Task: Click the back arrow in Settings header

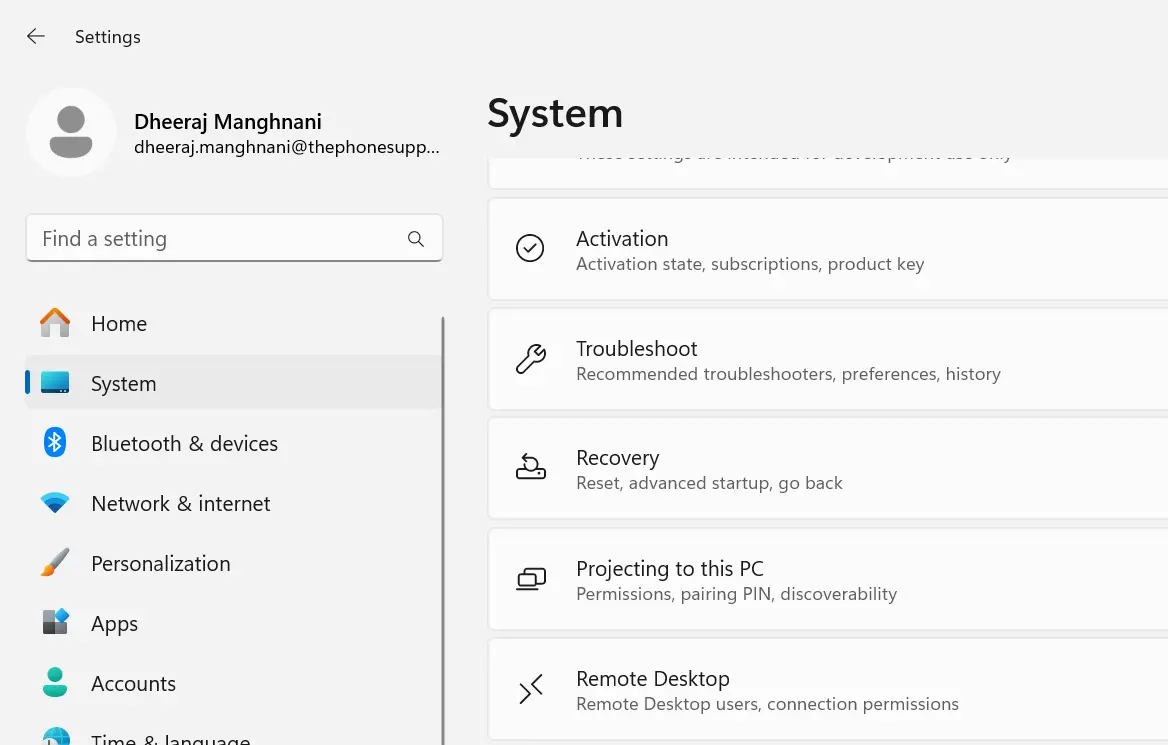Action: [x=36, y=37]
